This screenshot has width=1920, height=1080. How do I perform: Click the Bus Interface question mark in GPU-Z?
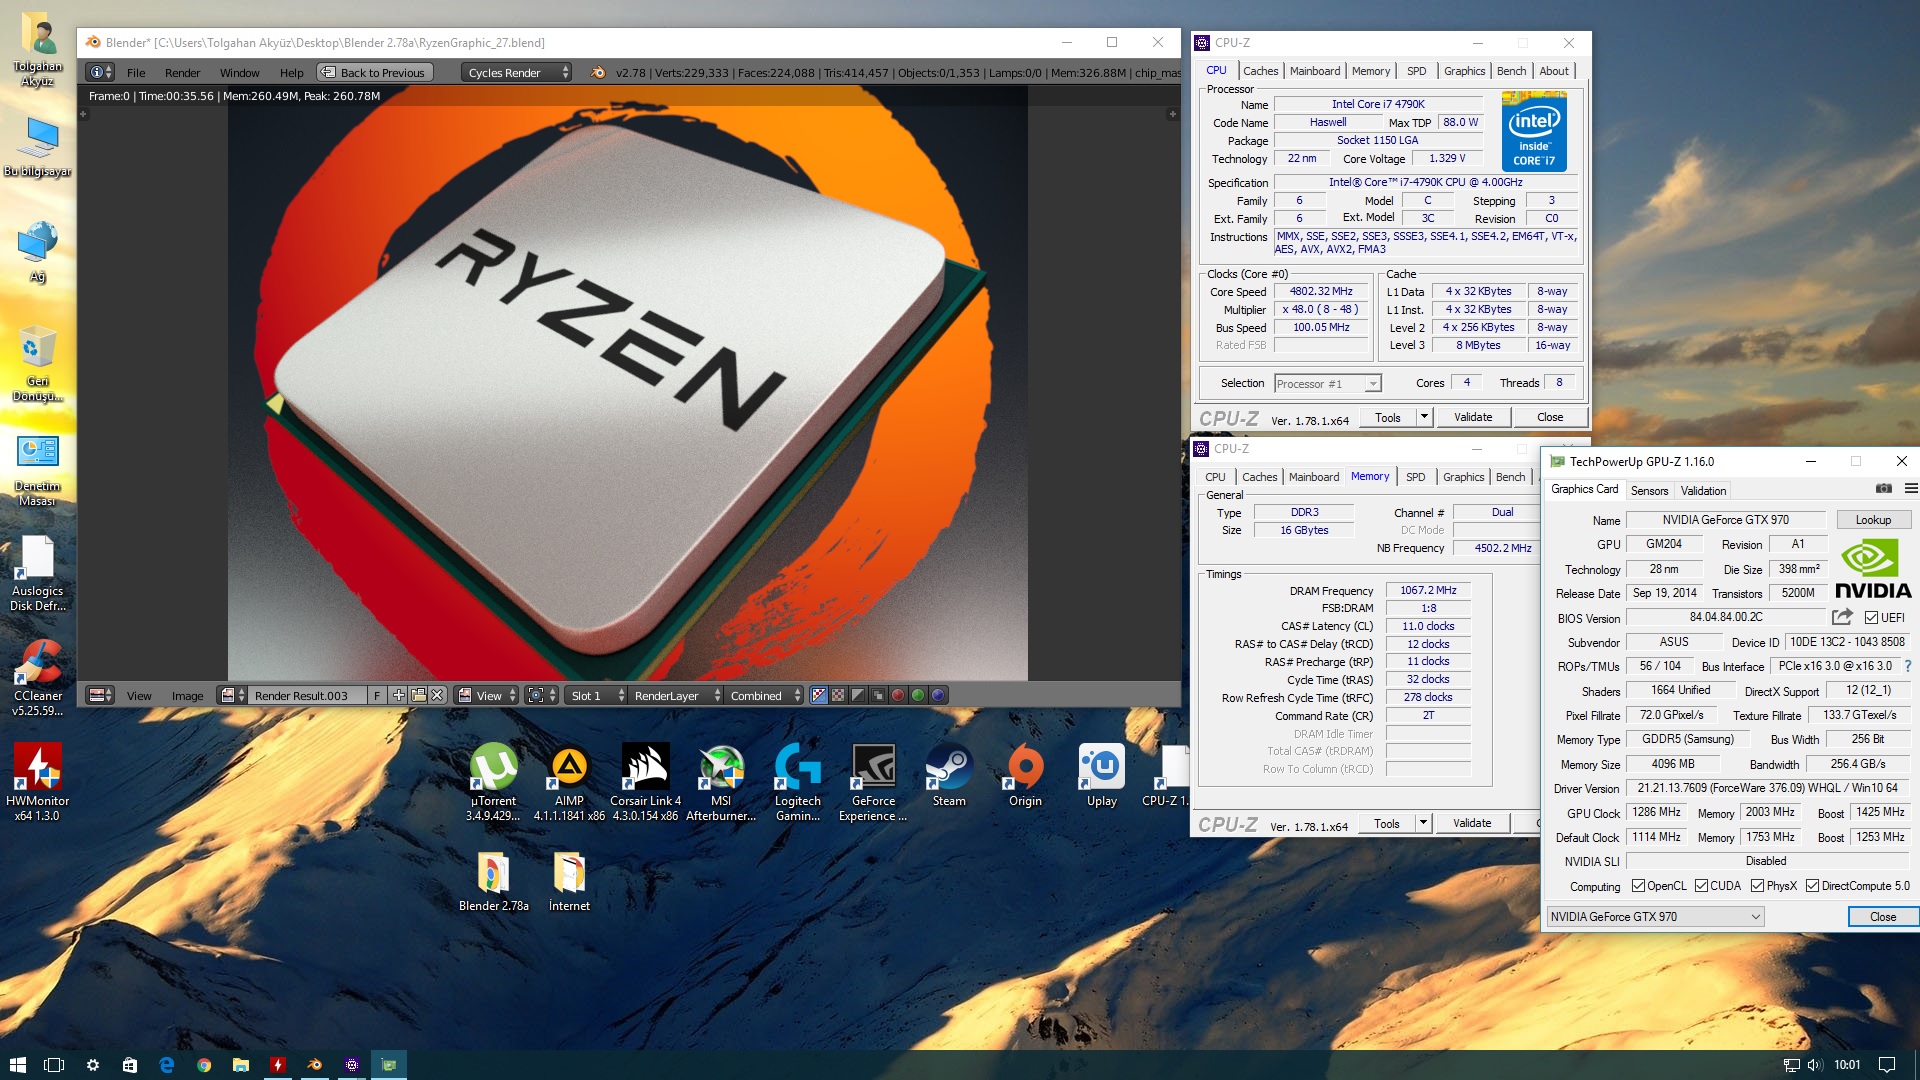pos(1908,666)
